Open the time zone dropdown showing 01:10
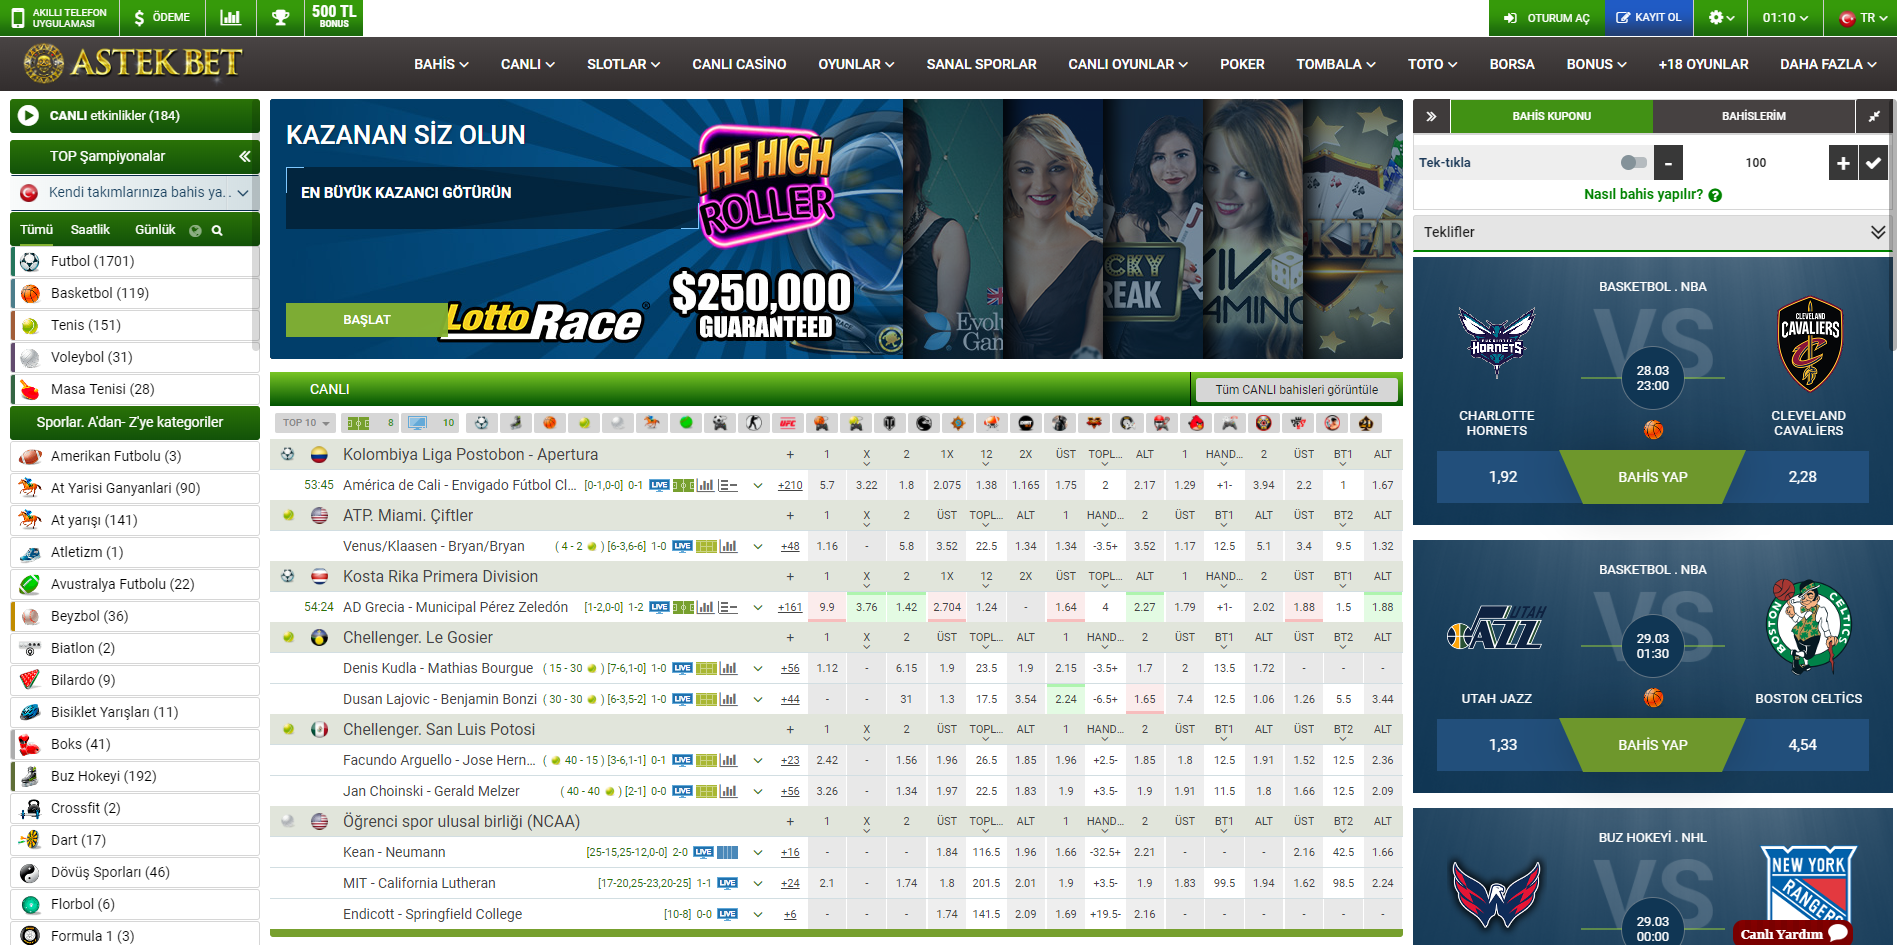1897x945 pixels. pyautogui.click(x=1785, y=17)
